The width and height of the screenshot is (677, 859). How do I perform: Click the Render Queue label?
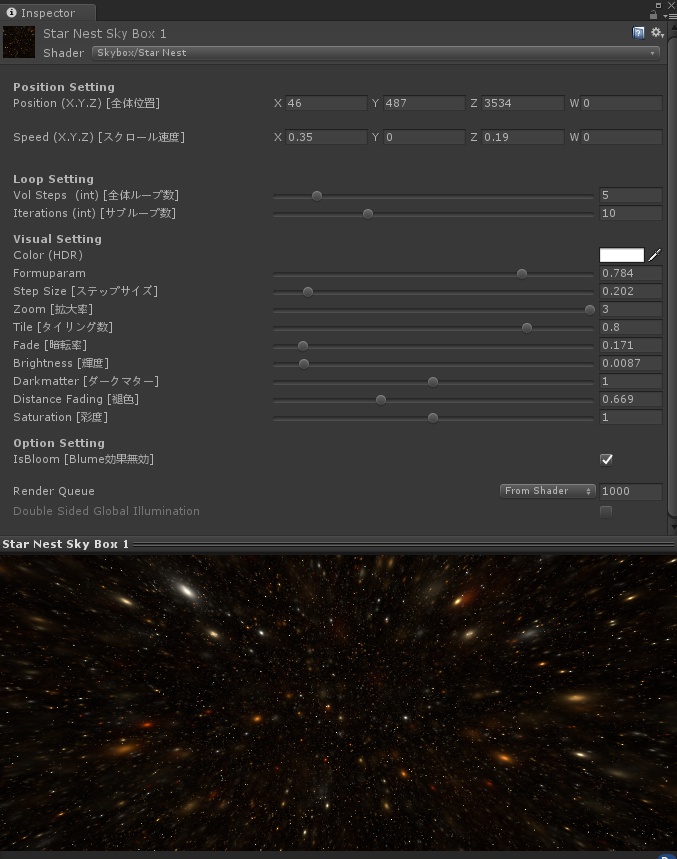(54, 491)
